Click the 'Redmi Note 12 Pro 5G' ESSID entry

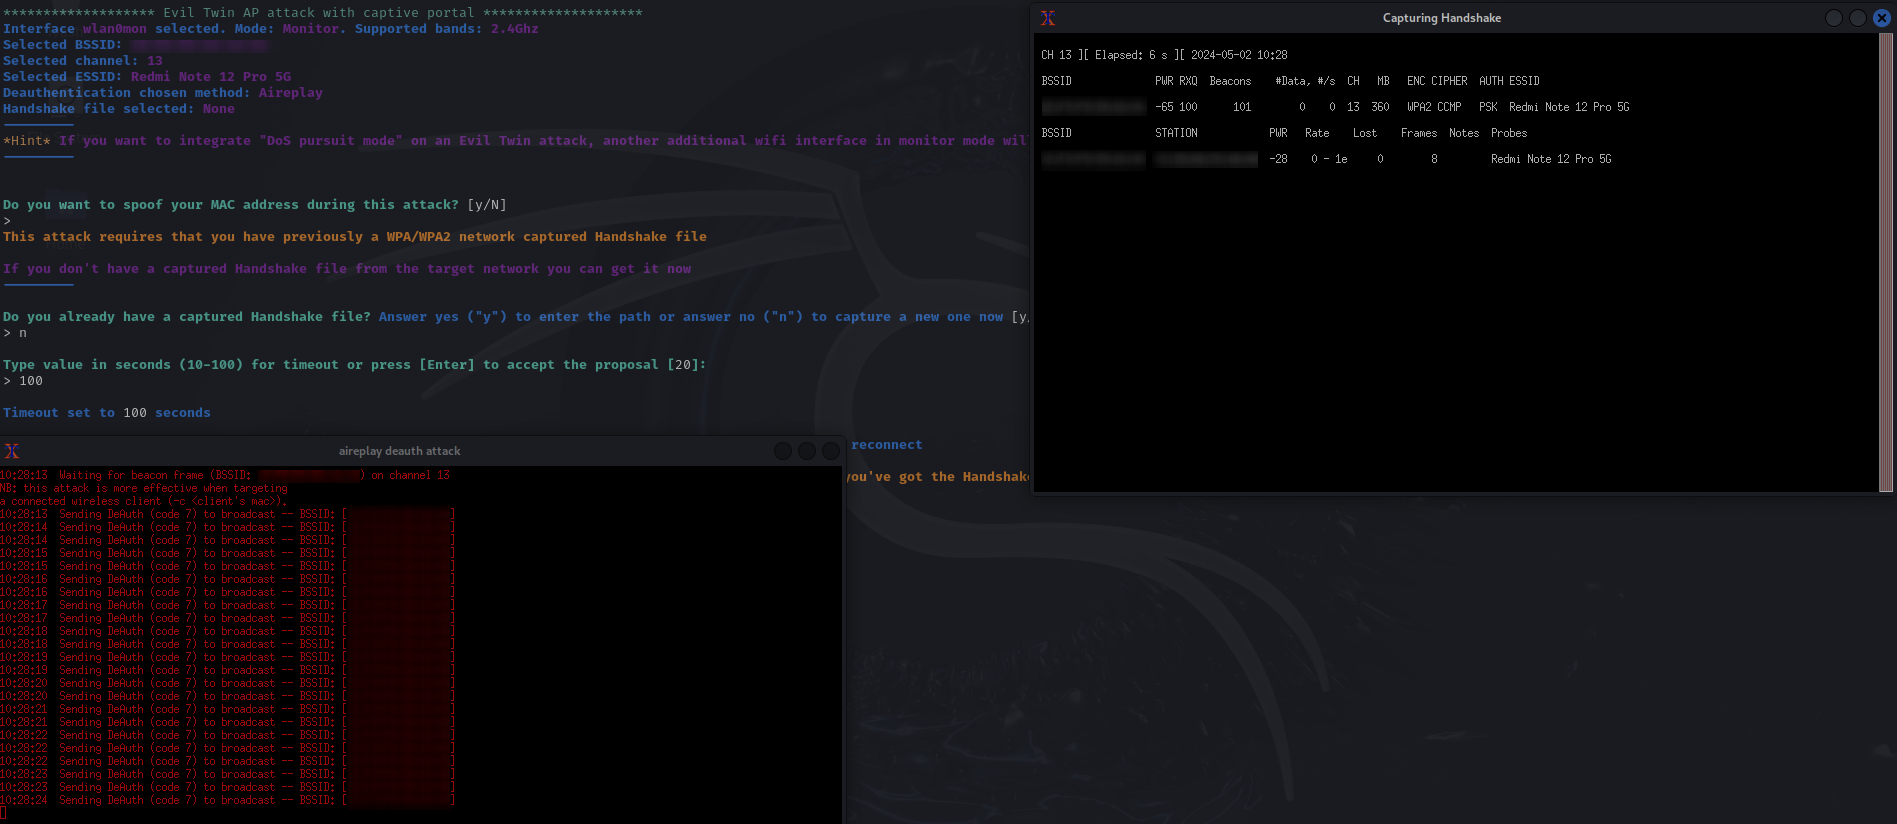click(1568, 107)
